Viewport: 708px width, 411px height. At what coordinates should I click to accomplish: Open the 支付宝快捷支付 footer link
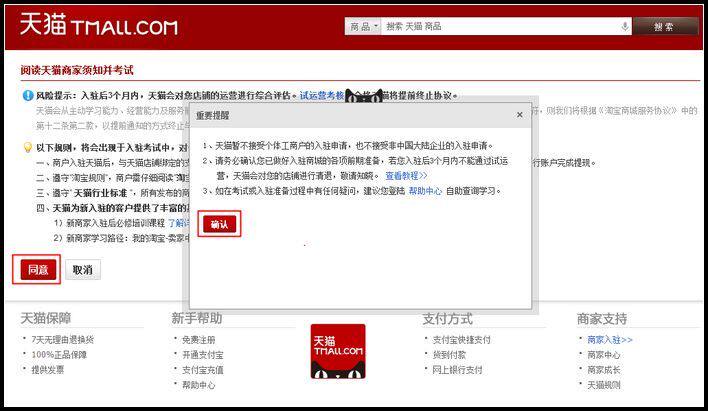click(x=461, y=340)
